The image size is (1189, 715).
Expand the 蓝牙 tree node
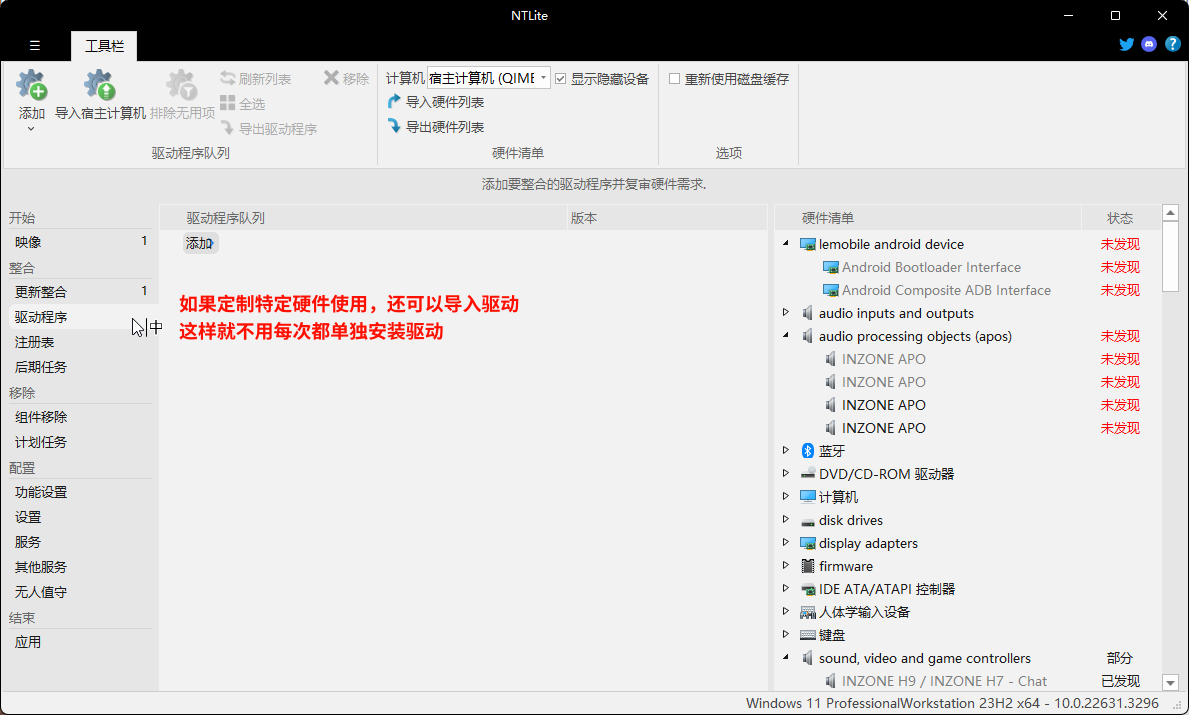[786, 450]
